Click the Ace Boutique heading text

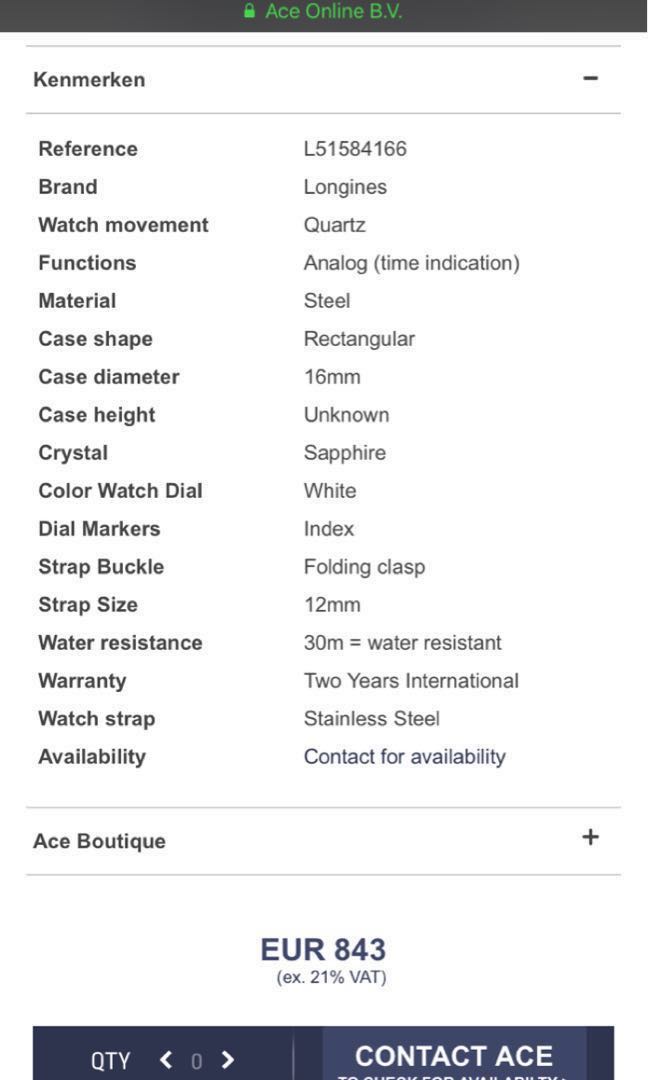(99, 841)
